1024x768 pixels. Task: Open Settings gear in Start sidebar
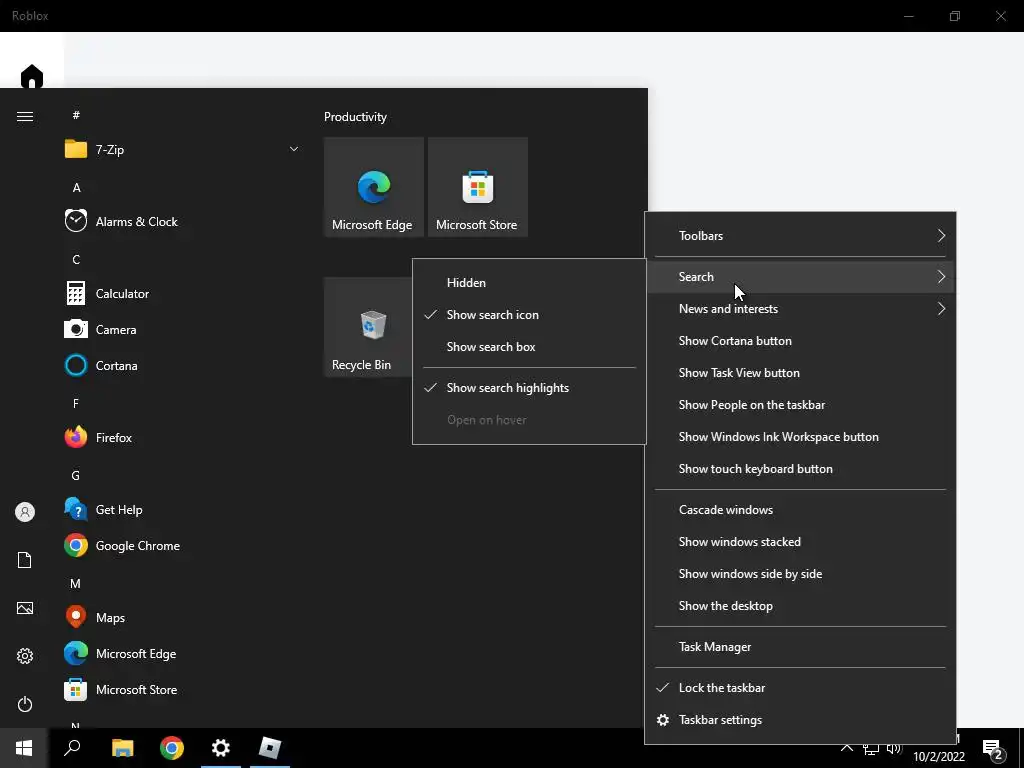point(25,656)
